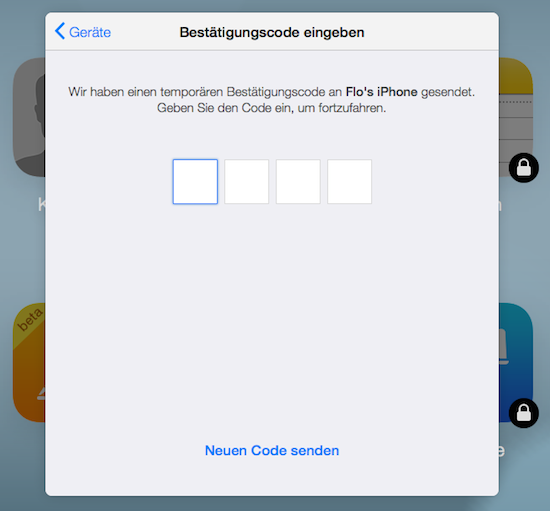Open the blue Keynote app icon
The image size is (550, 511).
coord(516,363)
